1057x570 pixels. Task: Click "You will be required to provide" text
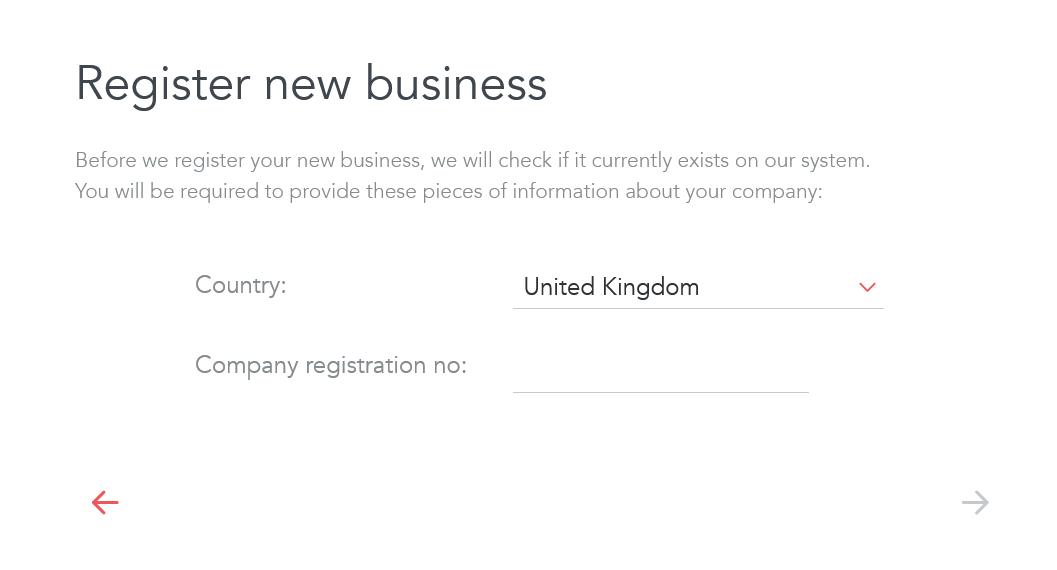[179, 191]
